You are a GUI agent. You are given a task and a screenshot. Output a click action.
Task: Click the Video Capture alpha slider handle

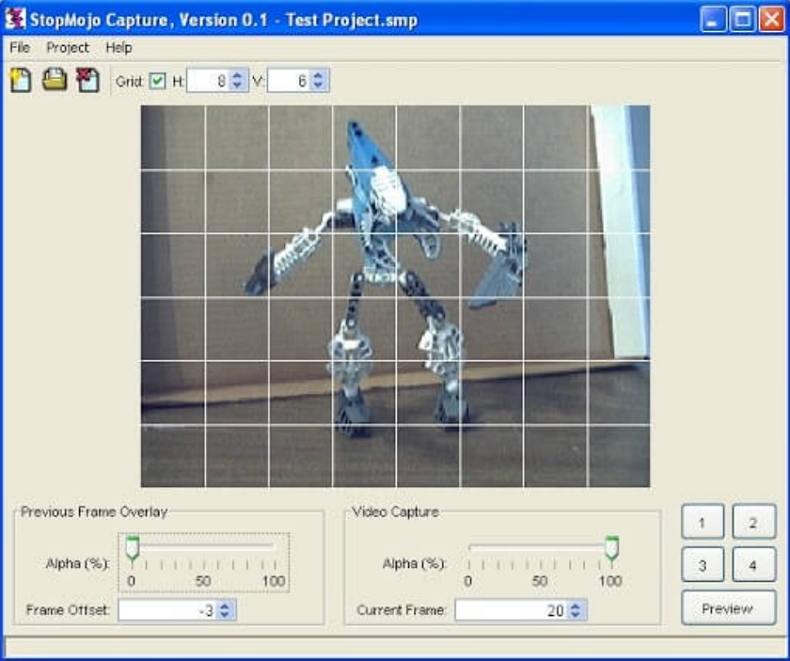click(612, 548)
